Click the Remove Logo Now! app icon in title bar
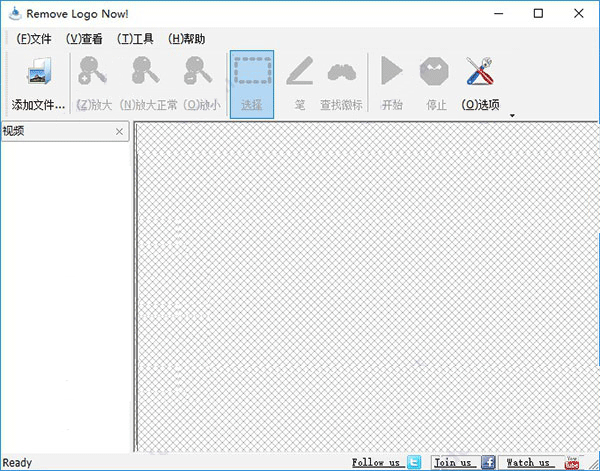 (x=15, y=14)
